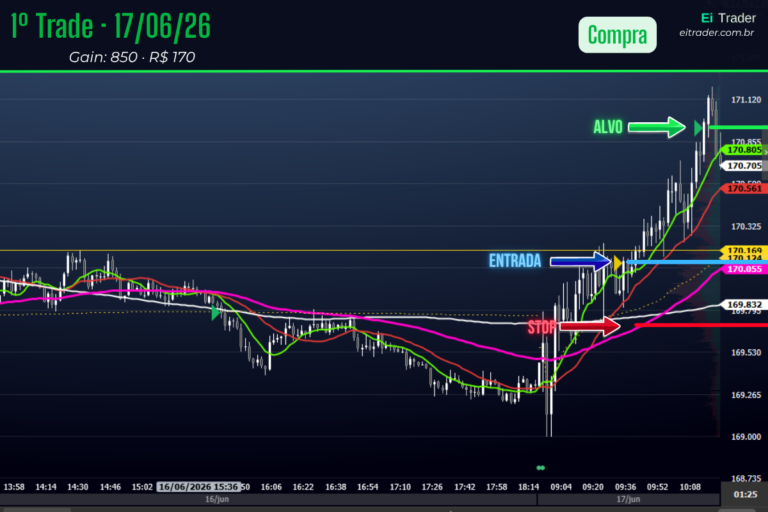This screenshot has height=512, width=768.
Task: Click the 01:25 candle countdown timer
Action: 745,494
